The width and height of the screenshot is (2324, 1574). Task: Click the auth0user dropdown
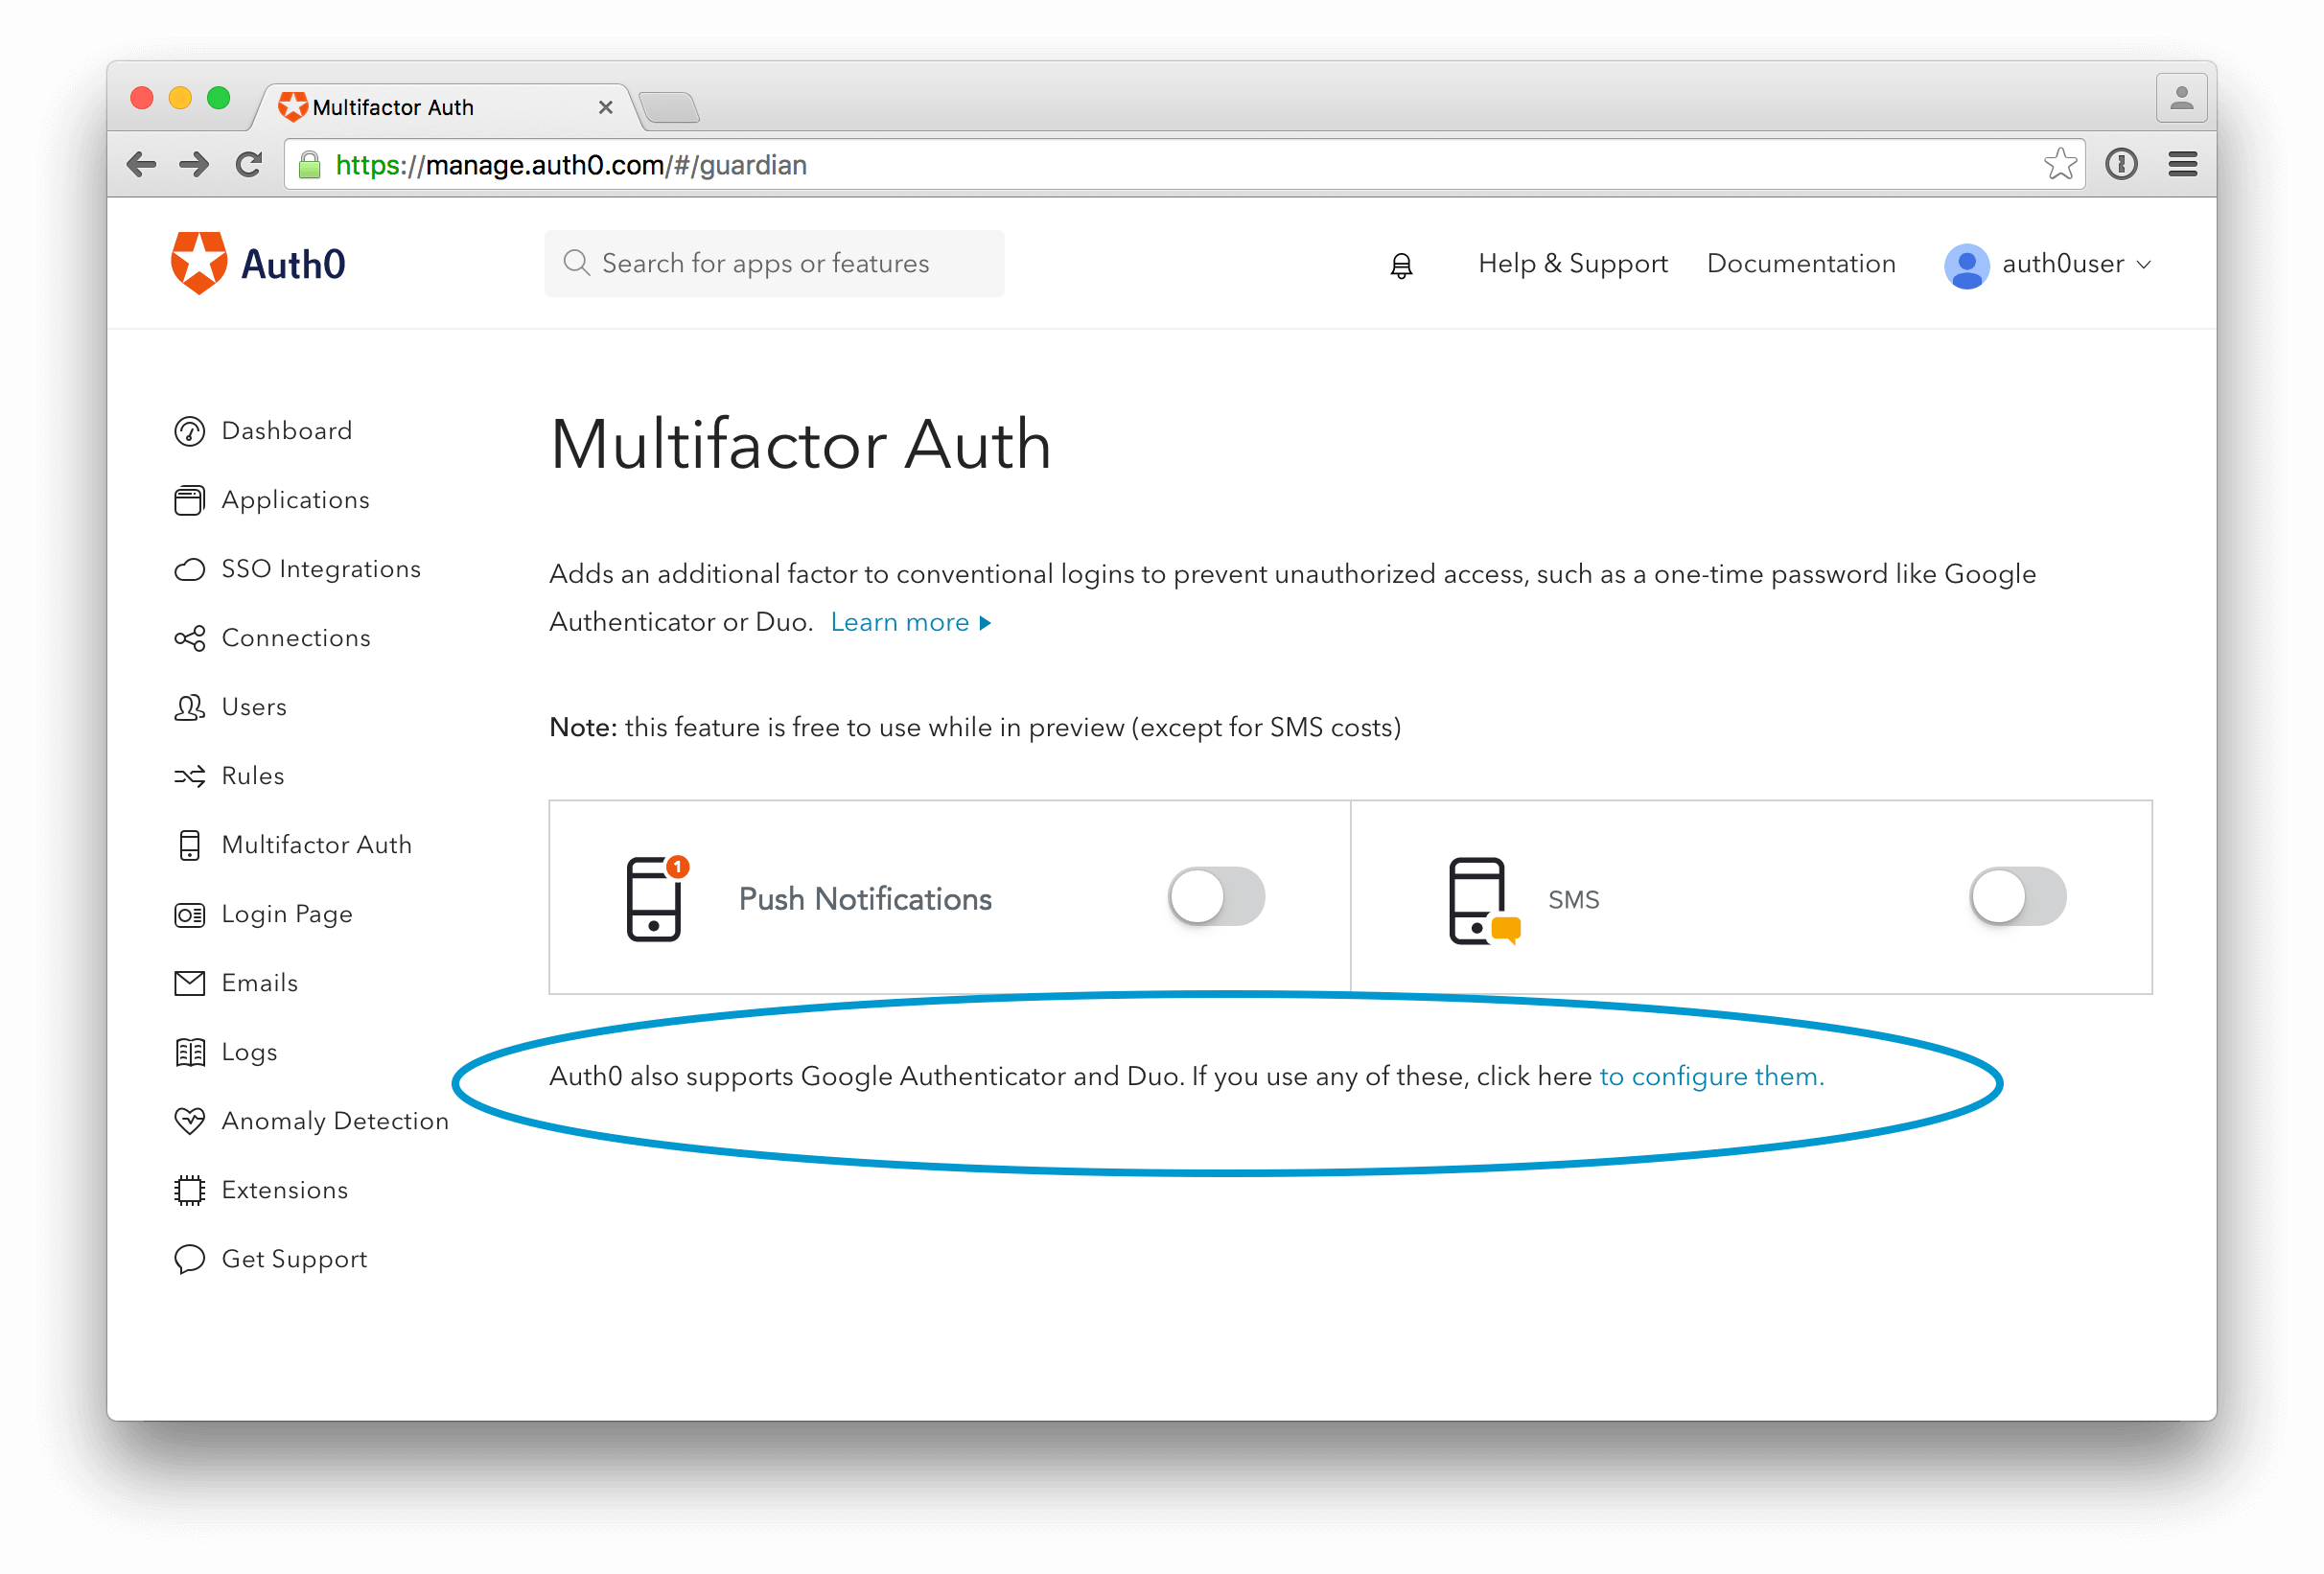[2064, 264]
